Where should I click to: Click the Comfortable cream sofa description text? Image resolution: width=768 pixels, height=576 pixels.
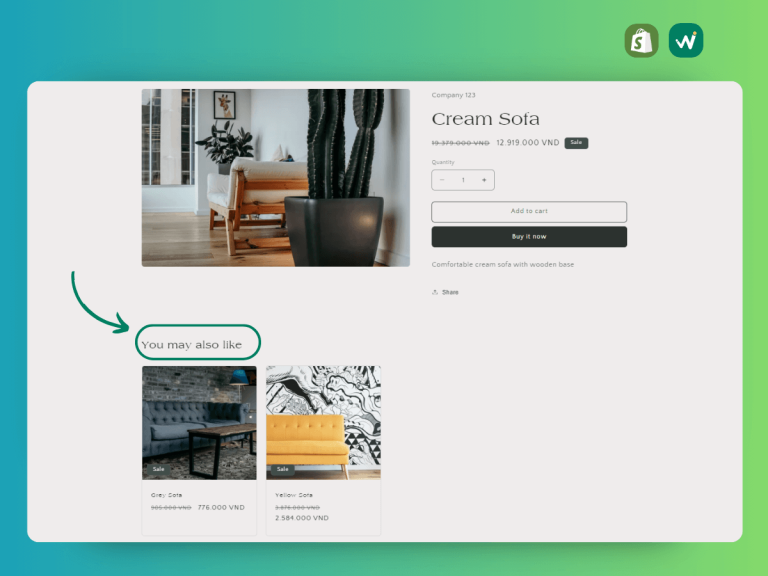click(503, 264)
